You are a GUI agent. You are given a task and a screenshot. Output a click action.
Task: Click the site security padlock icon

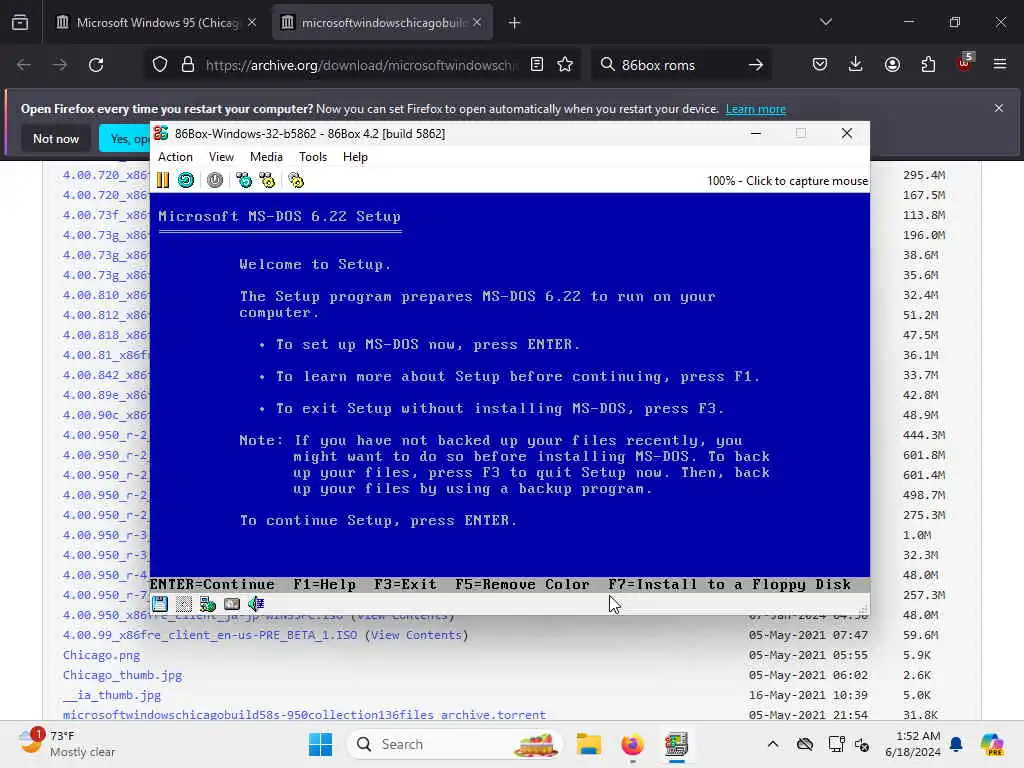(x=188, y=65)
